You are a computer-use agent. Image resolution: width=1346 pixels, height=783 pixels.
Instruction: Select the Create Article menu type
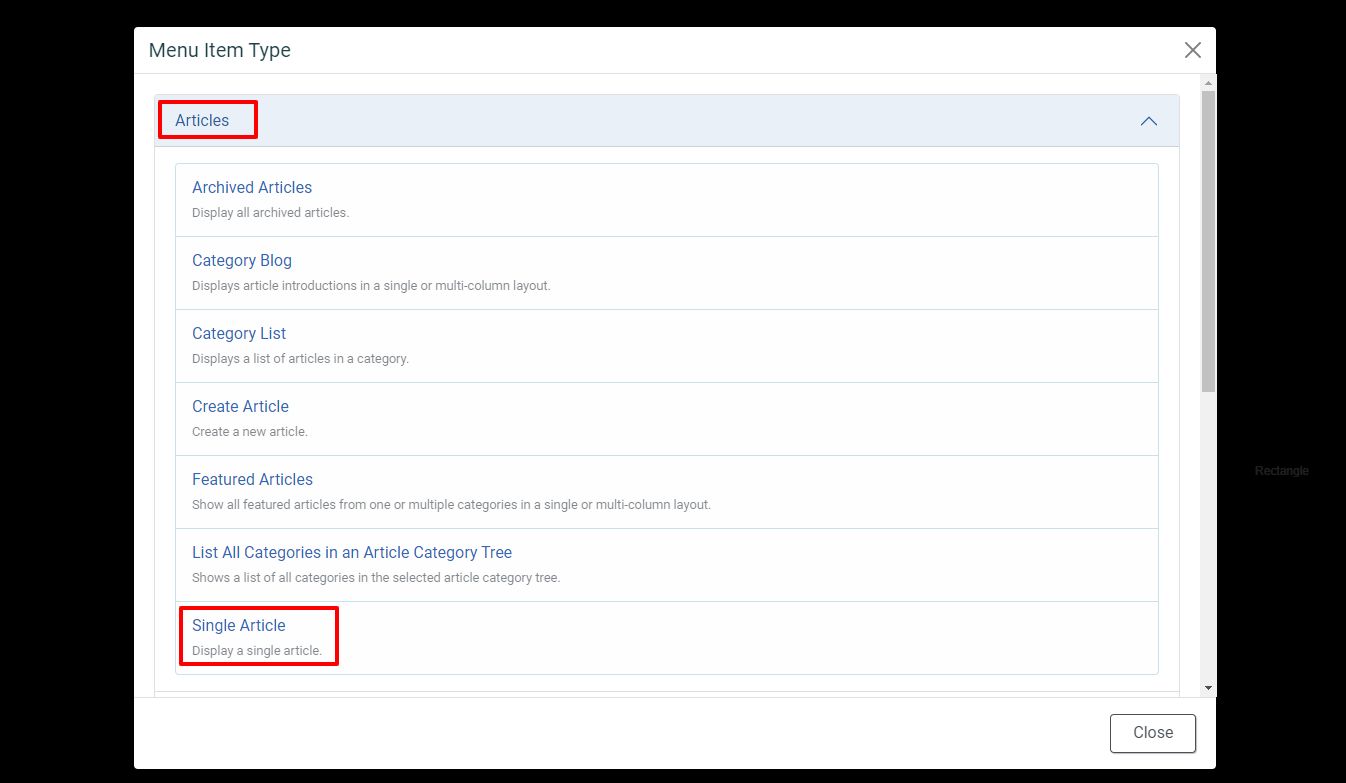(666, 419)
